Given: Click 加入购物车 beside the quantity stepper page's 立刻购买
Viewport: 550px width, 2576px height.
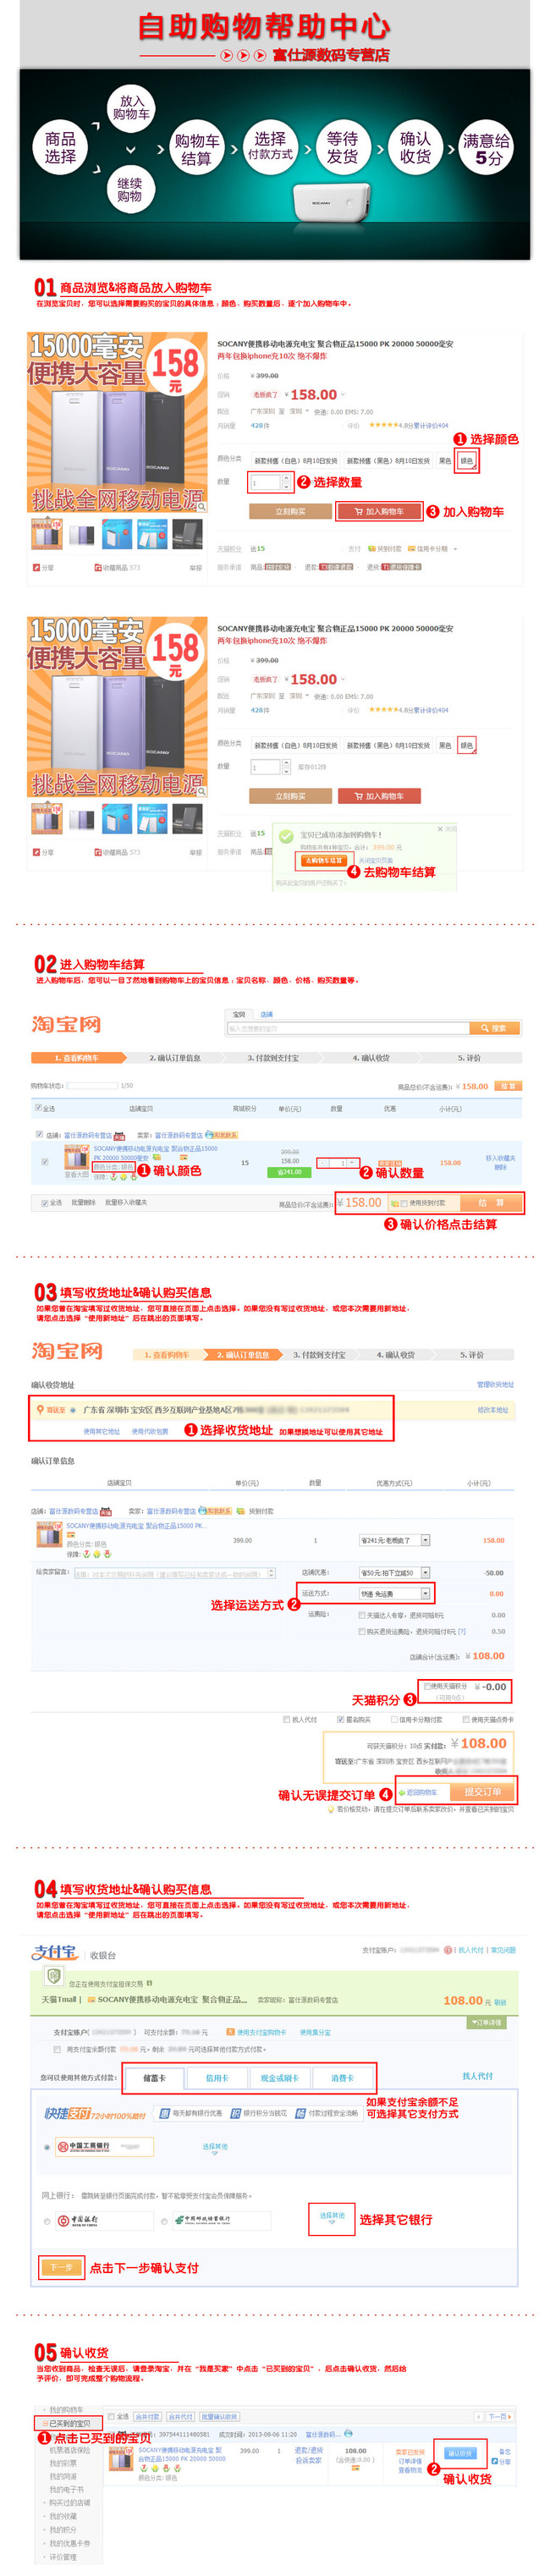Looking at the screenshot, I should click(x=379, y=511).
